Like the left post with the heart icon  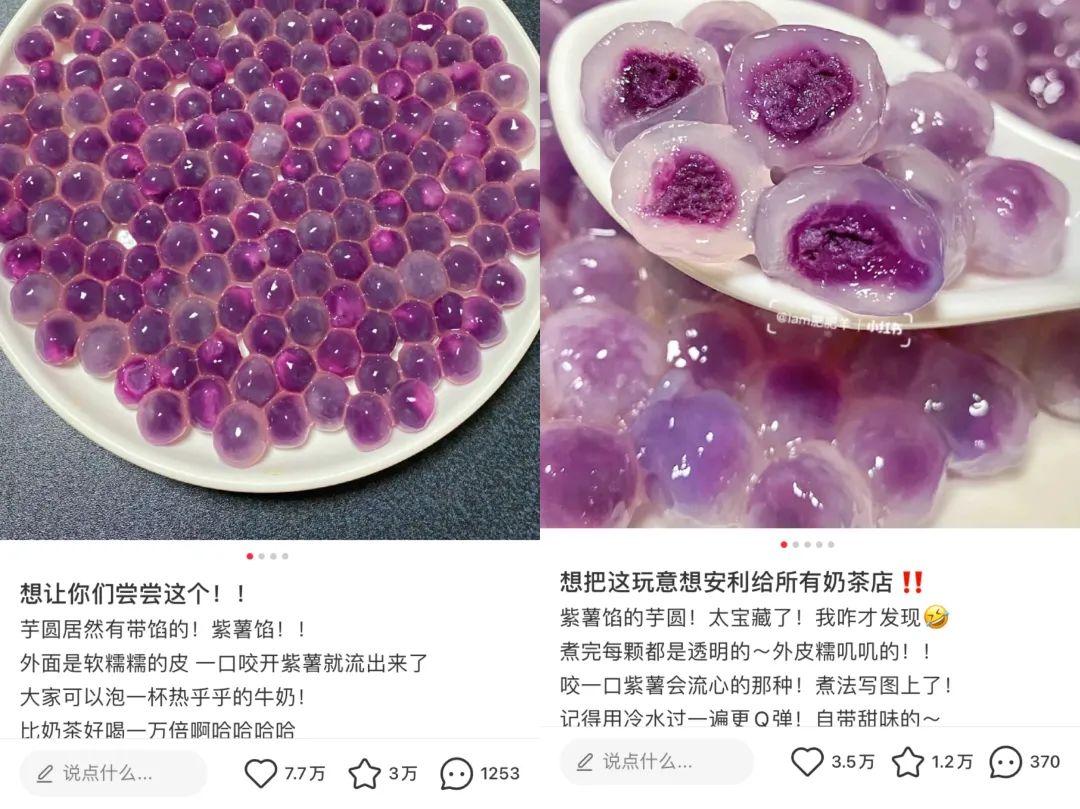260,773
